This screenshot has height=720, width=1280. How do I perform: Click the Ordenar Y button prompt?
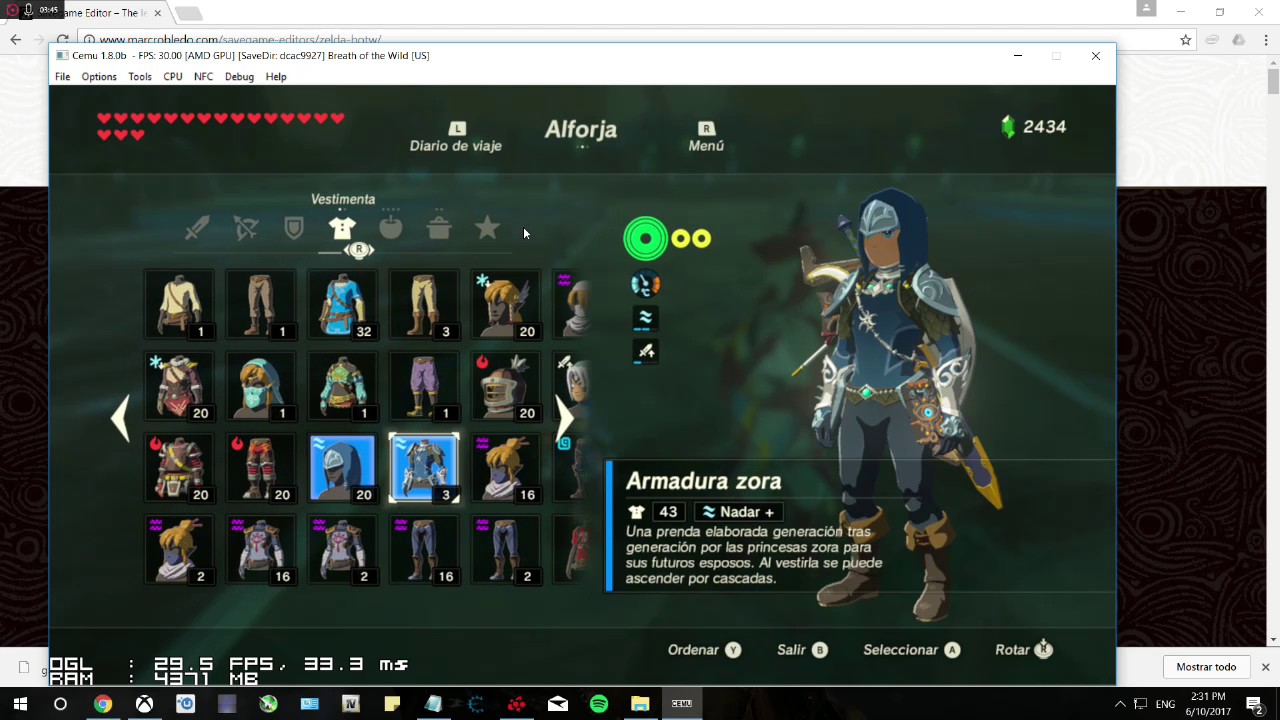(704, 650)
